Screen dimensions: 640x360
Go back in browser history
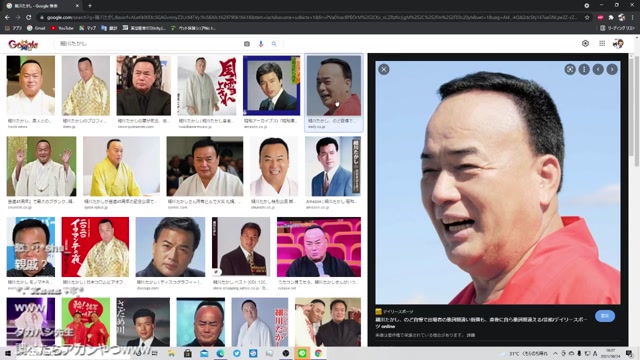(x=7, y=18)
